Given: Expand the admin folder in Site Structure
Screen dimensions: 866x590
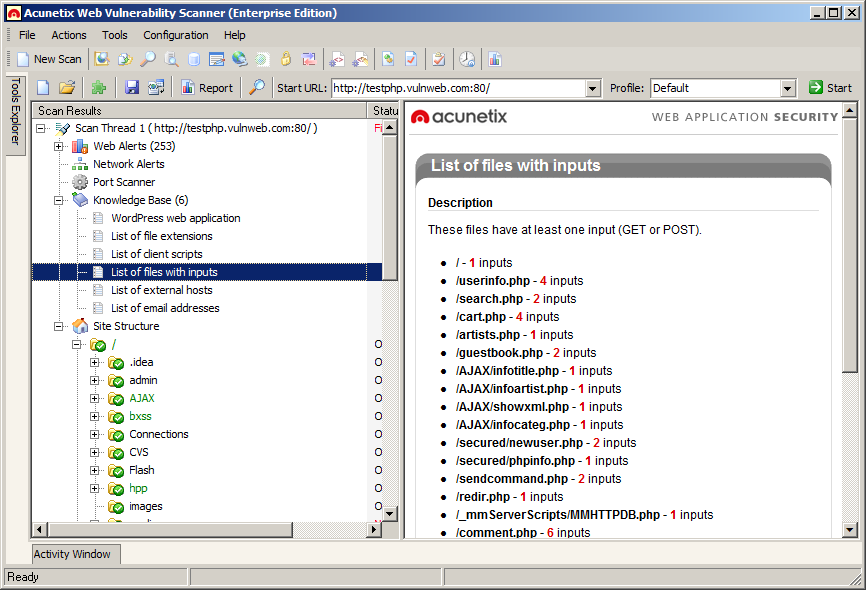Looking at the screenshot, I should pos(95,380).
